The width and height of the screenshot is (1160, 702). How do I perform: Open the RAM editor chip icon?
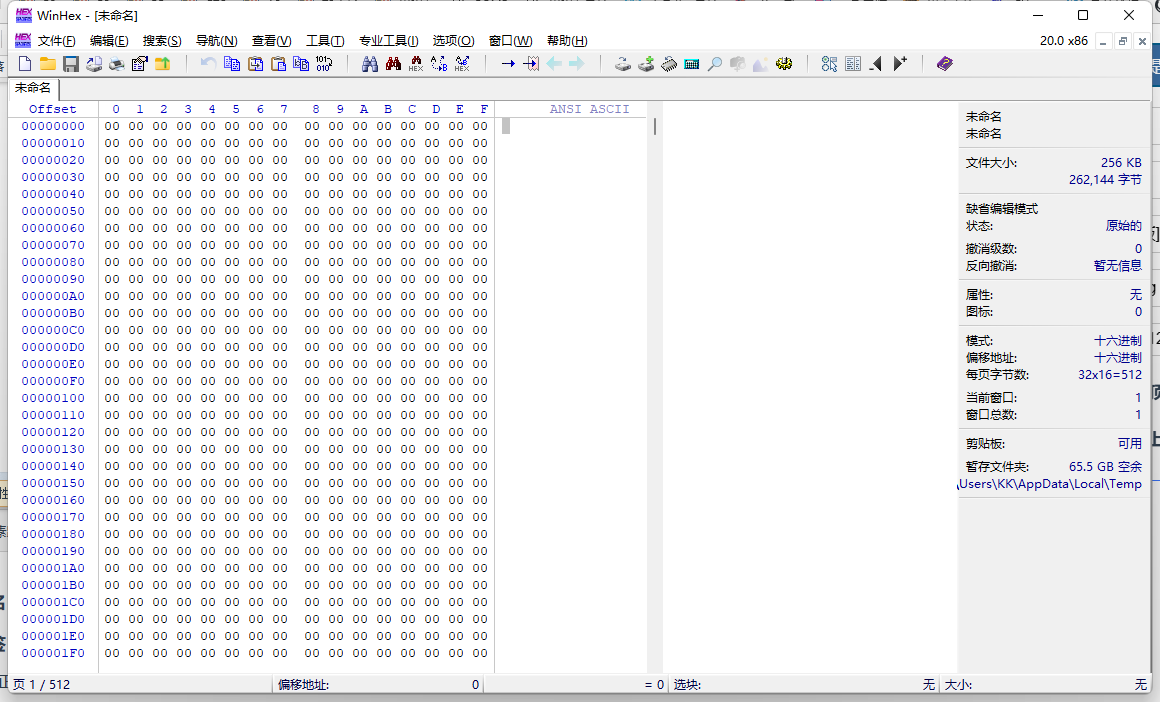click(669, 64)
